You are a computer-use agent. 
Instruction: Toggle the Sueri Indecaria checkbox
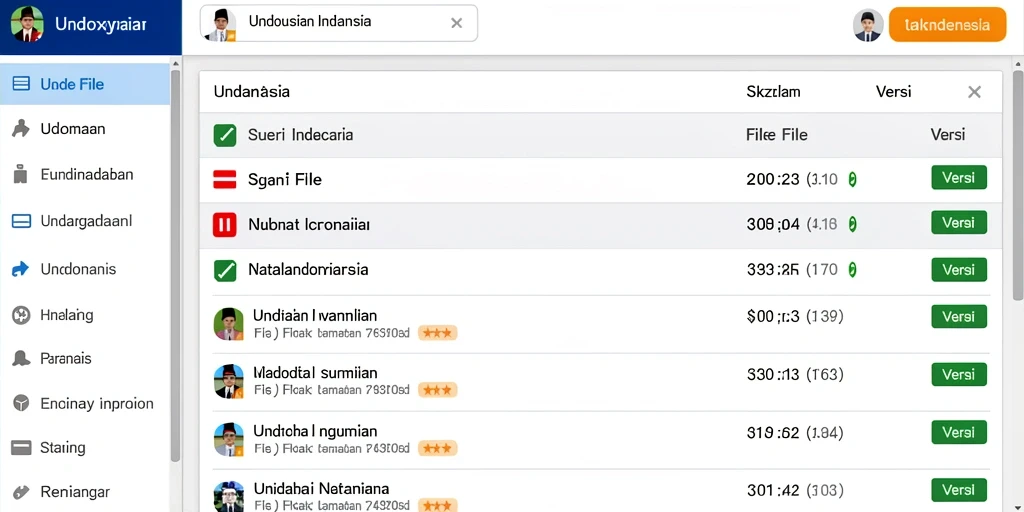[225, 135]
